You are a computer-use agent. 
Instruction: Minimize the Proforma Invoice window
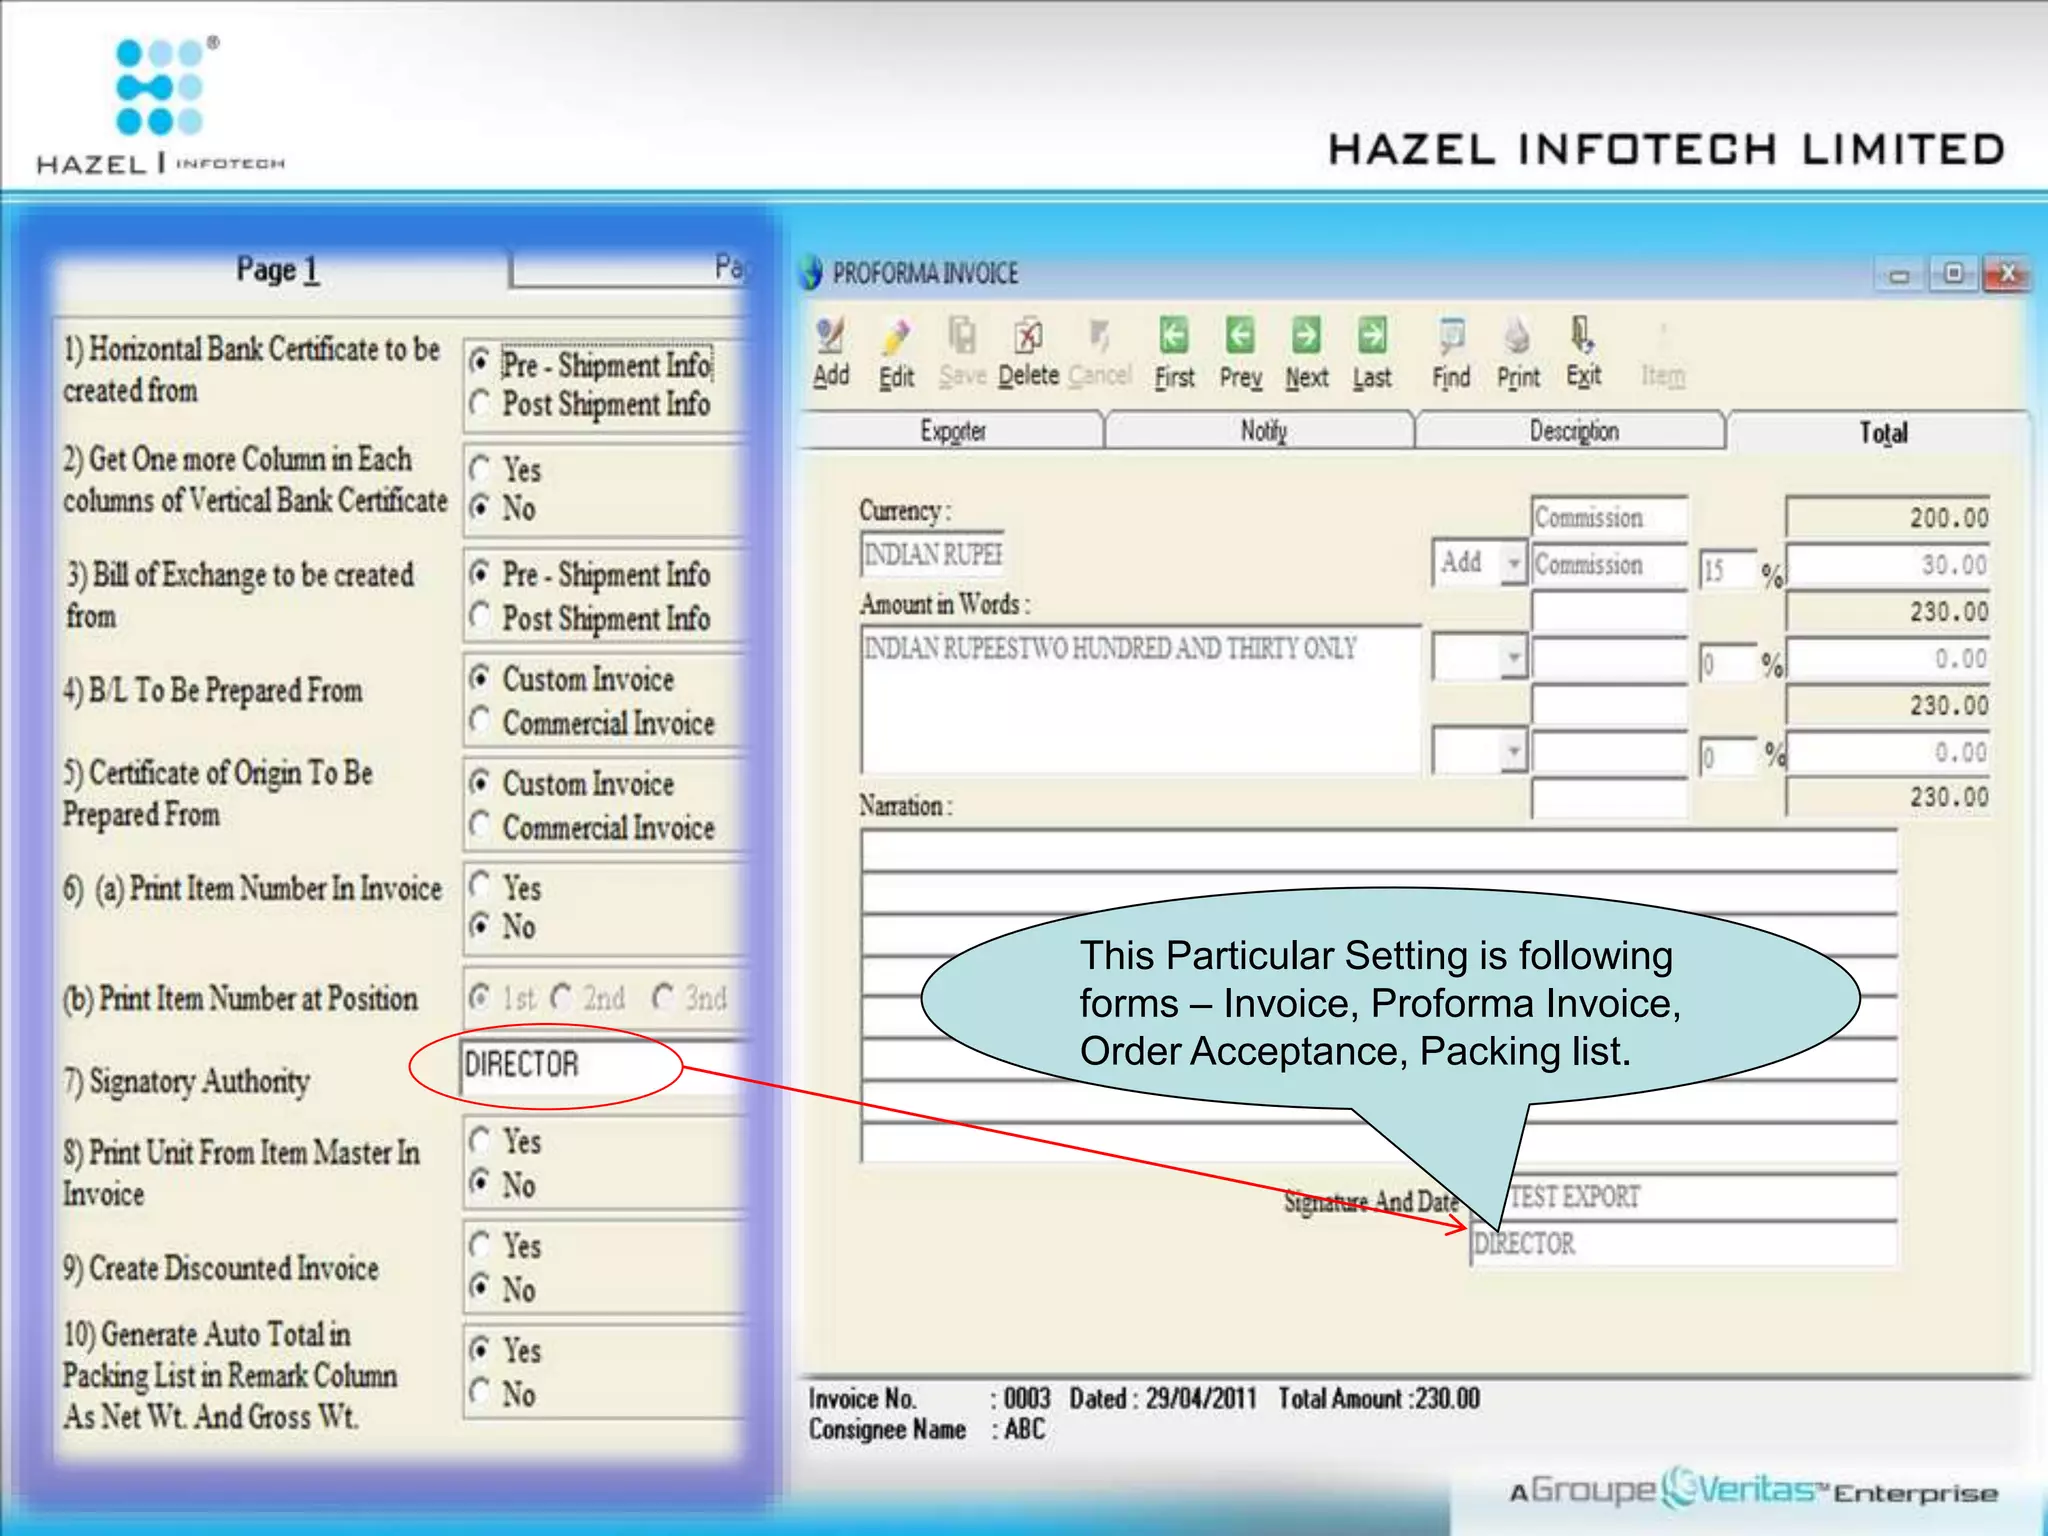pos(1899,274)
